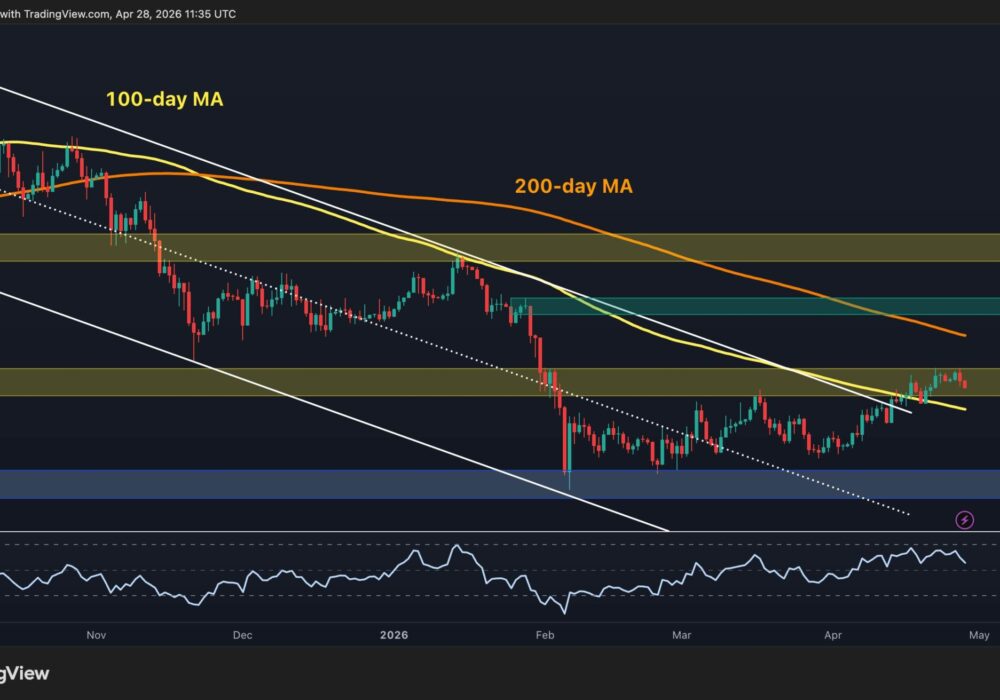Click the orange 200-day MA line end

point(963,335)
